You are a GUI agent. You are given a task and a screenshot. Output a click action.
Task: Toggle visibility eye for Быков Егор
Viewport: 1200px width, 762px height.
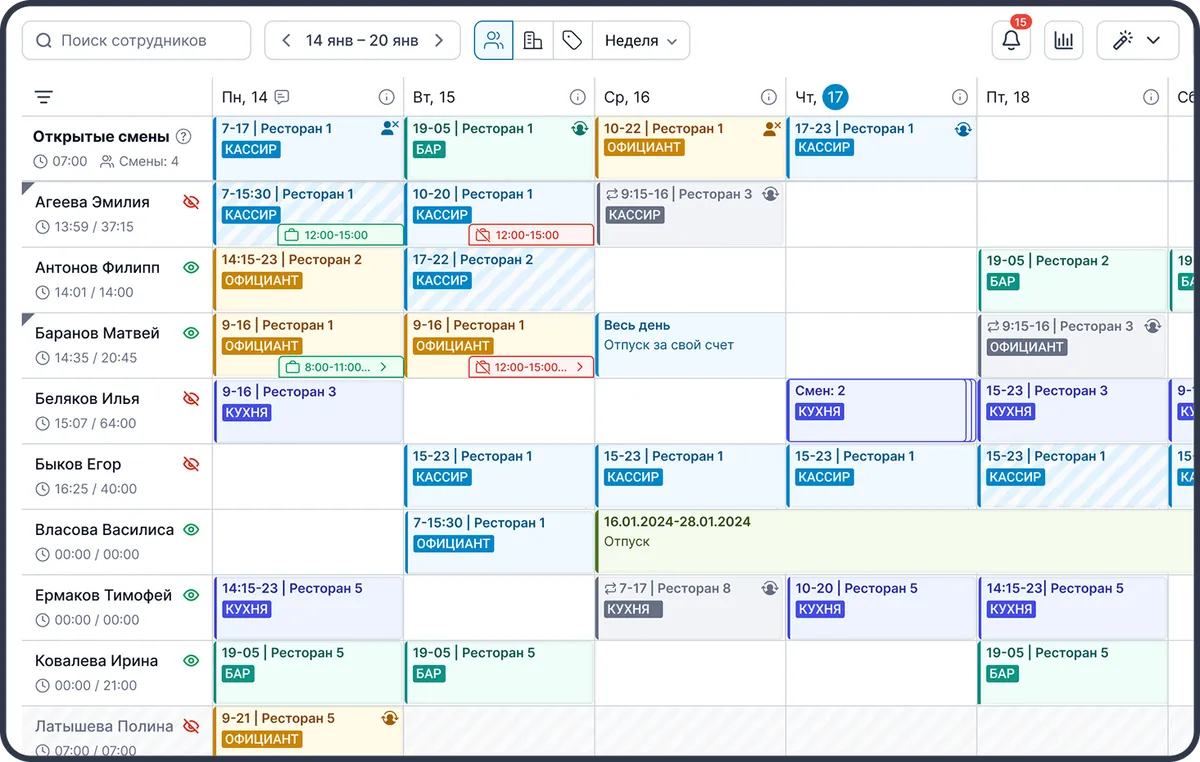(191, 464)
